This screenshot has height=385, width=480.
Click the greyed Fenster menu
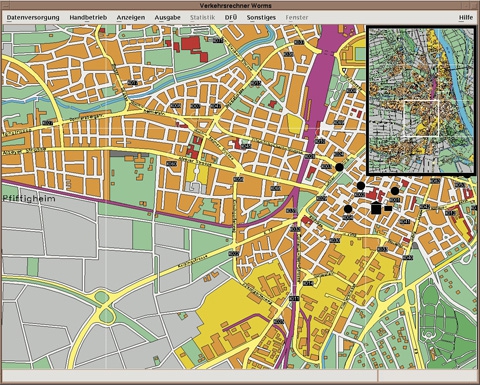[x=297, y=18]
